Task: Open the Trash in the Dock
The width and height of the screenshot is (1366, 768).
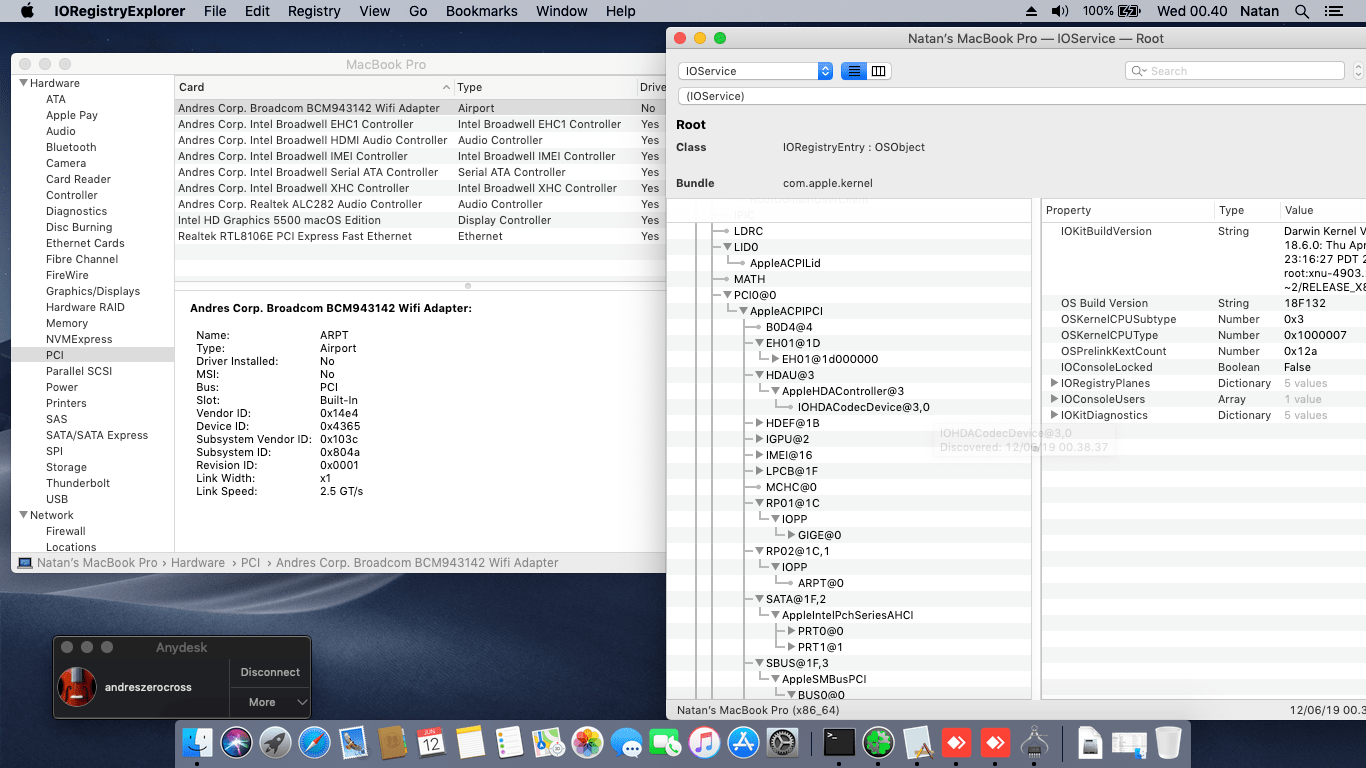Action: click(1168, 742)
